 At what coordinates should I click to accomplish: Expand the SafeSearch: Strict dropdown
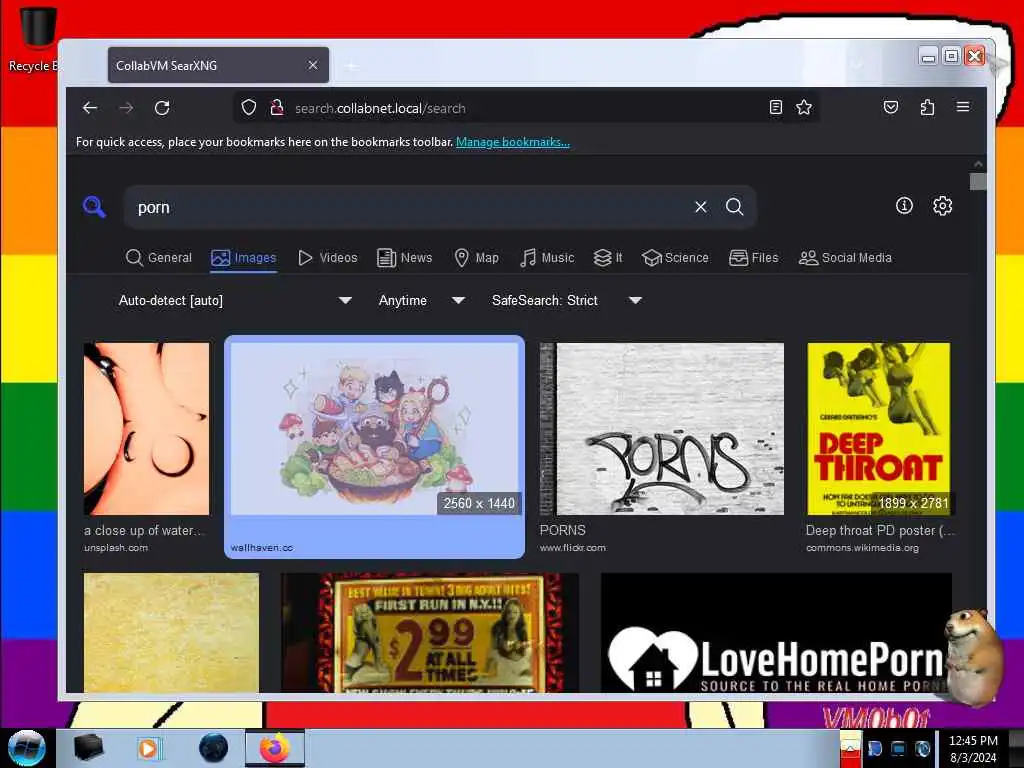566,300
